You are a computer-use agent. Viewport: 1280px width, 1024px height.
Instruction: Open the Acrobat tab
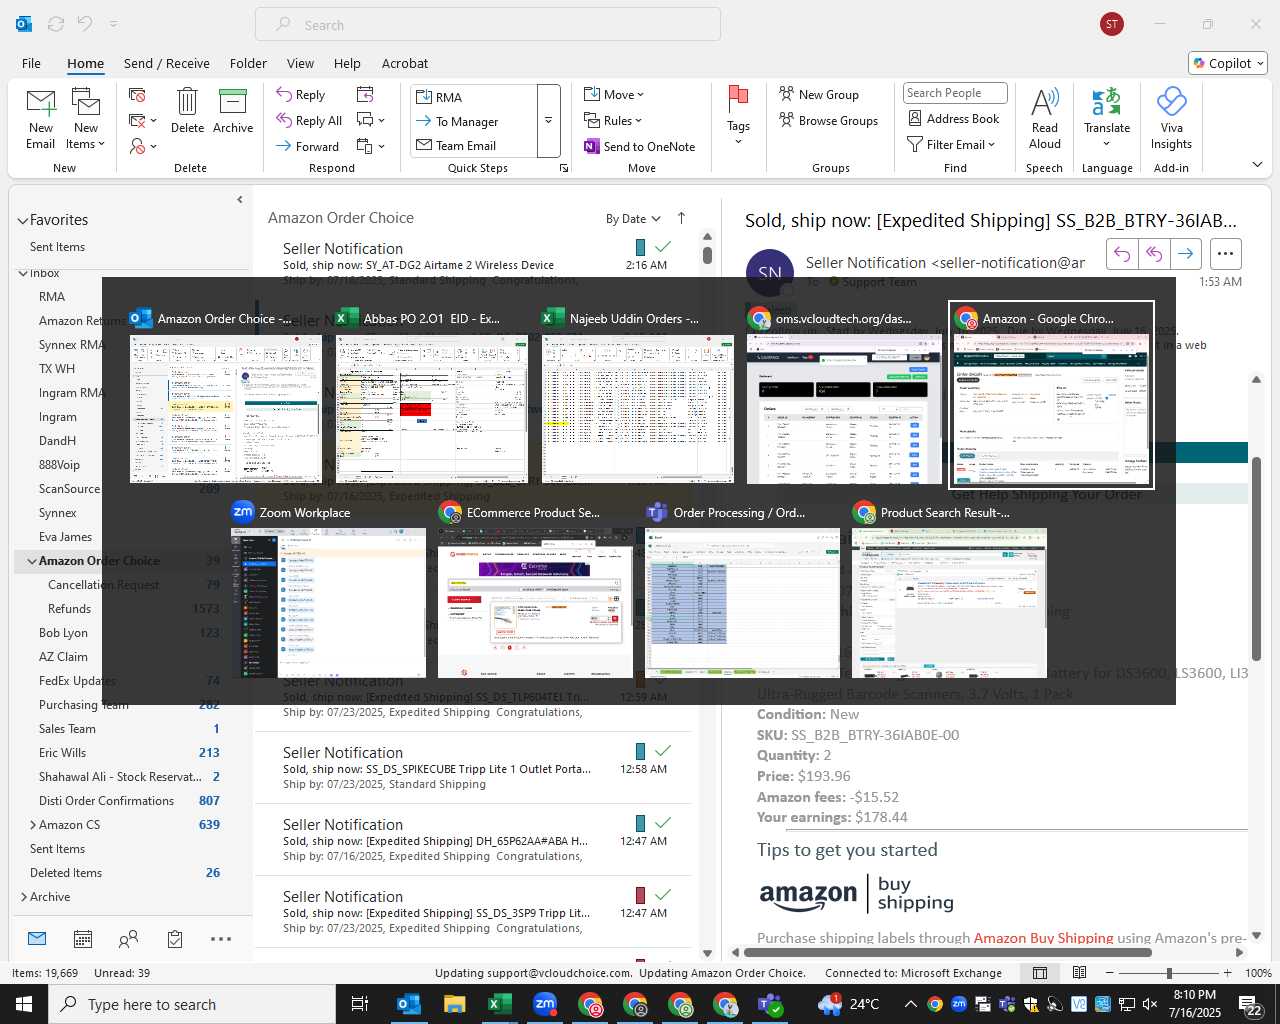coord(405,63)
